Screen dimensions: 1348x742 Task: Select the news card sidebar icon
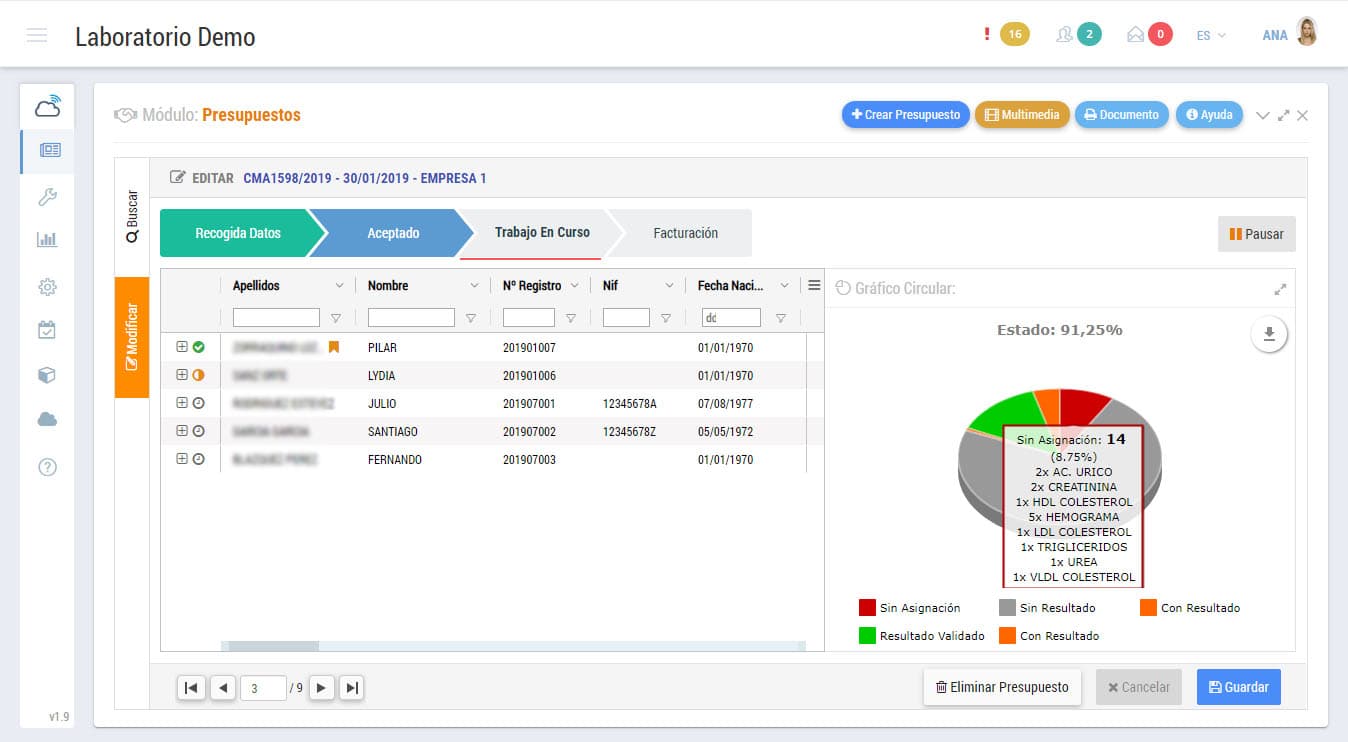[x=49, y=150]
